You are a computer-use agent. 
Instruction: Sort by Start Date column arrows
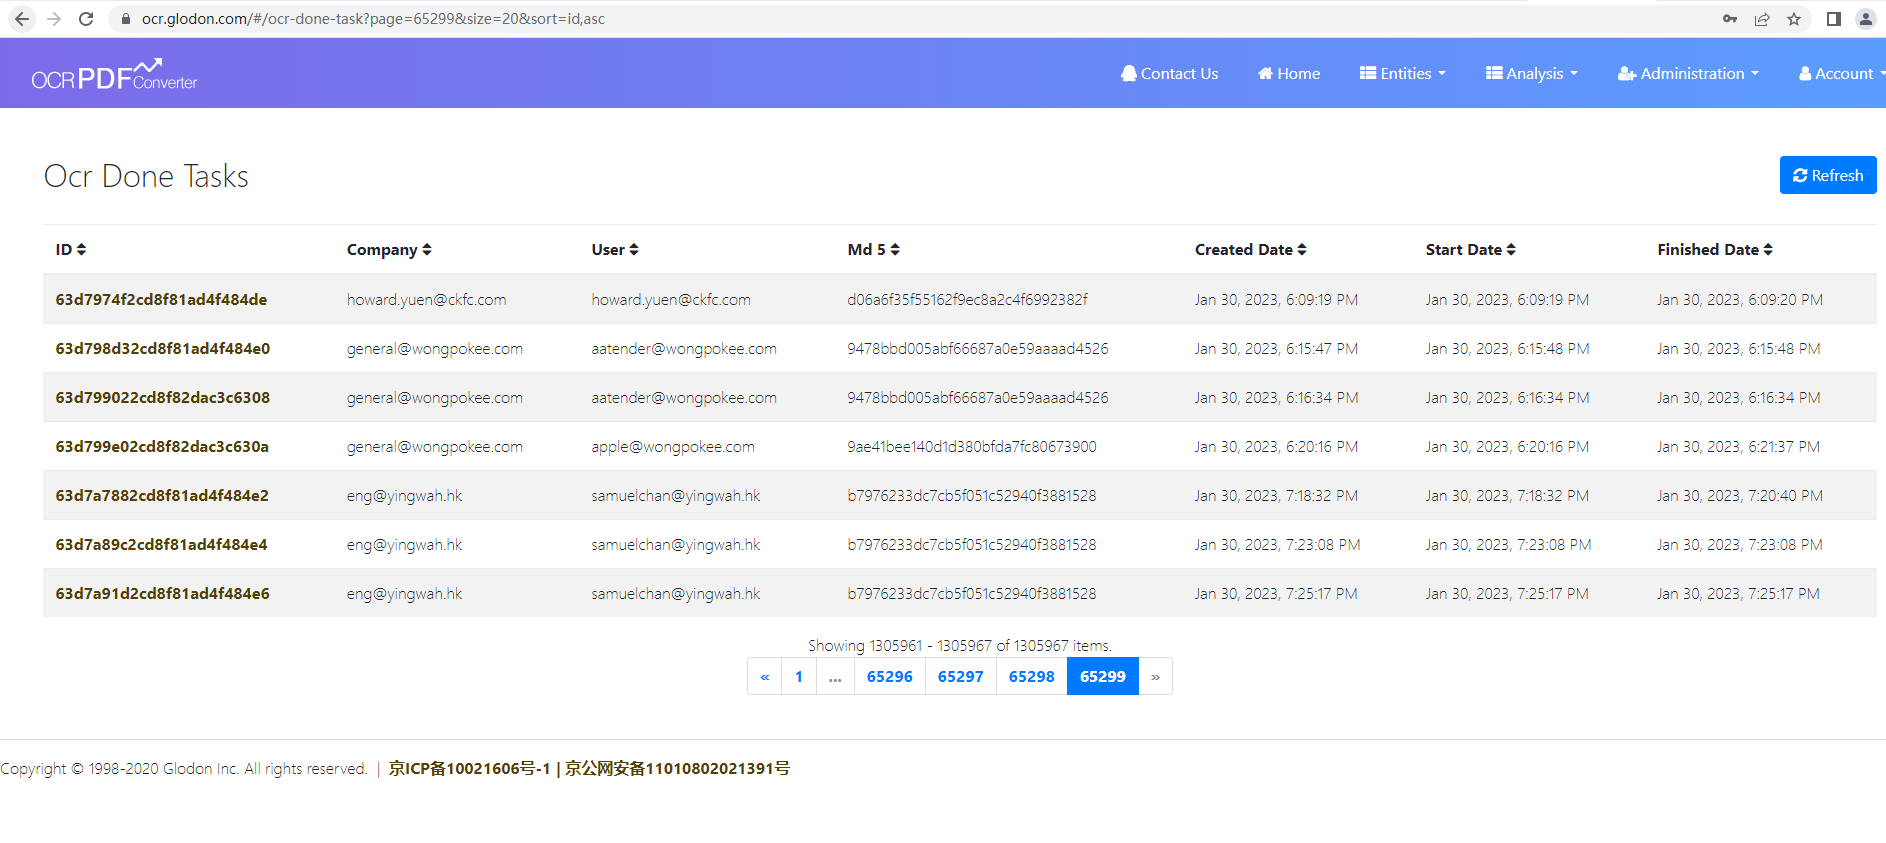point(1511,250)
